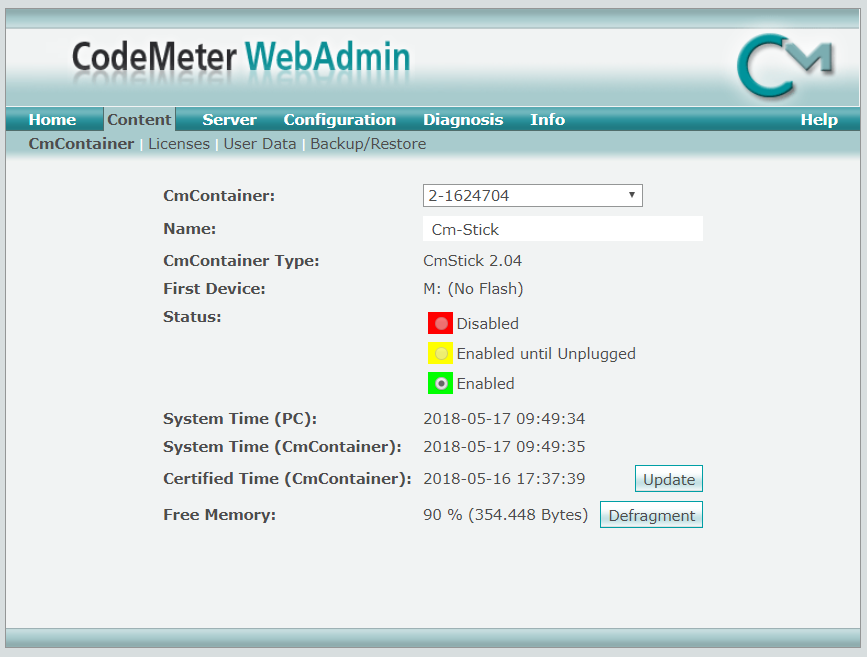Switch to the Content tab
The image size is (867, 657).
click(x=139, y=120)
